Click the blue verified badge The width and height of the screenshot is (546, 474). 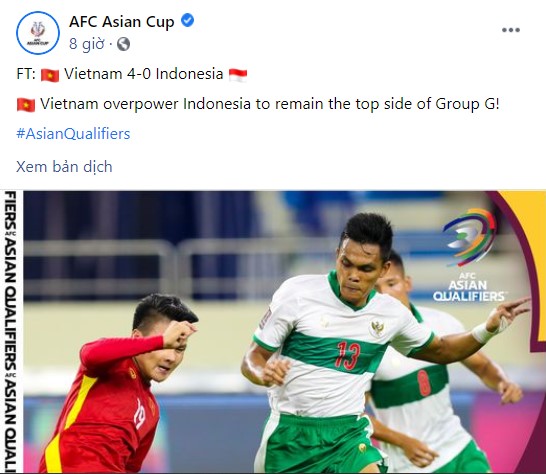tap(187, 21)
